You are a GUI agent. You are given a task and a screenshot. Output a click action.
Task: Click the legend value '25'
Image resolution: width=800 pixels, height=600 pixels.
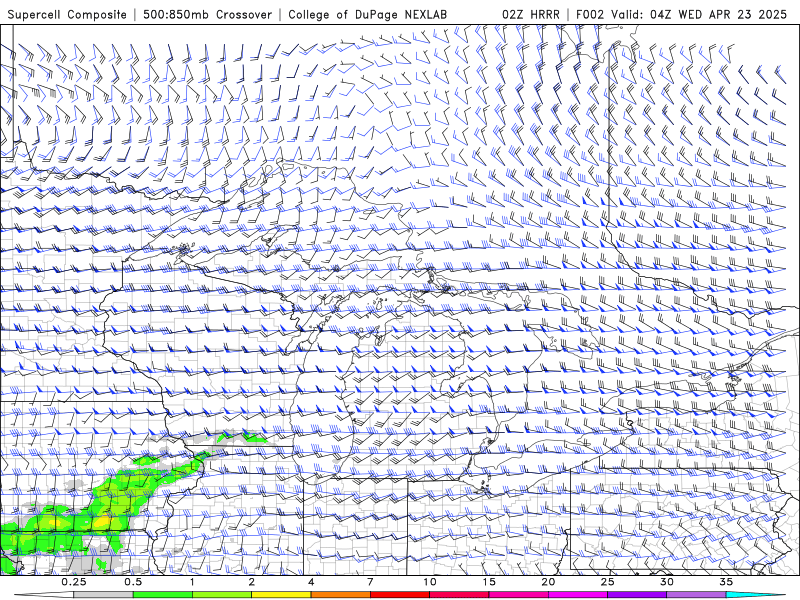point(608,582)
